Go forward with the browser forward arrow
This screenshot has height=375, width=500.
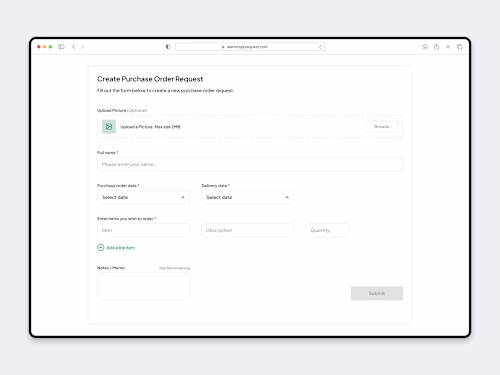click(83, 47)
